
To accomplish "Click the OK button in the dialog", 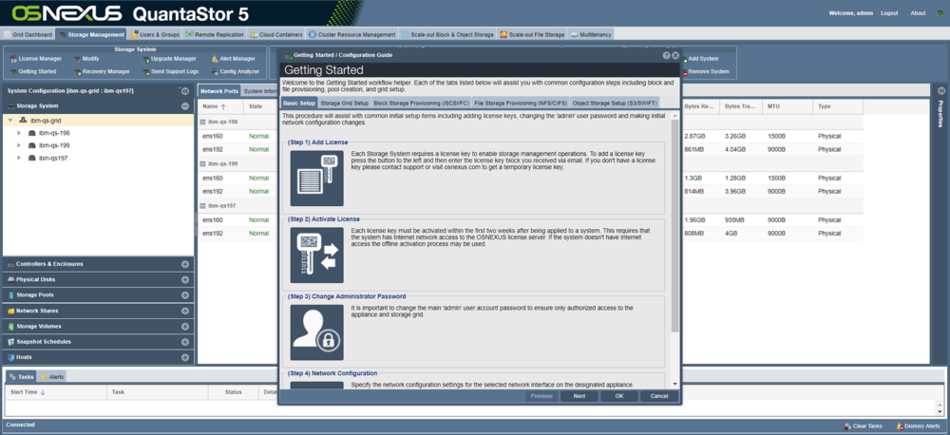I will click(x=619, y=396).
